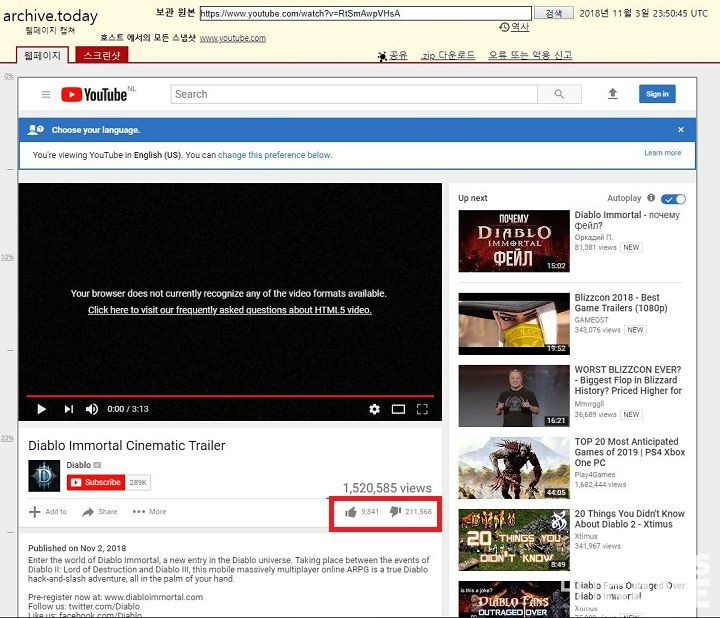
Task: Switch to the 웹페이지 tab
Action: point(42,55)
